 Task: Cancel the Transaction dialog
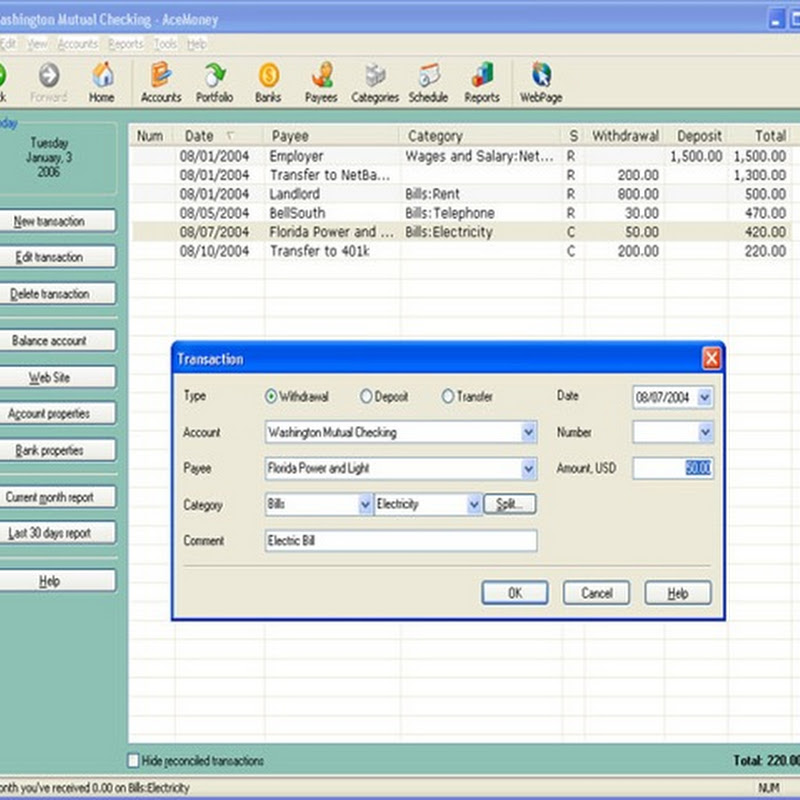(596, 593)
